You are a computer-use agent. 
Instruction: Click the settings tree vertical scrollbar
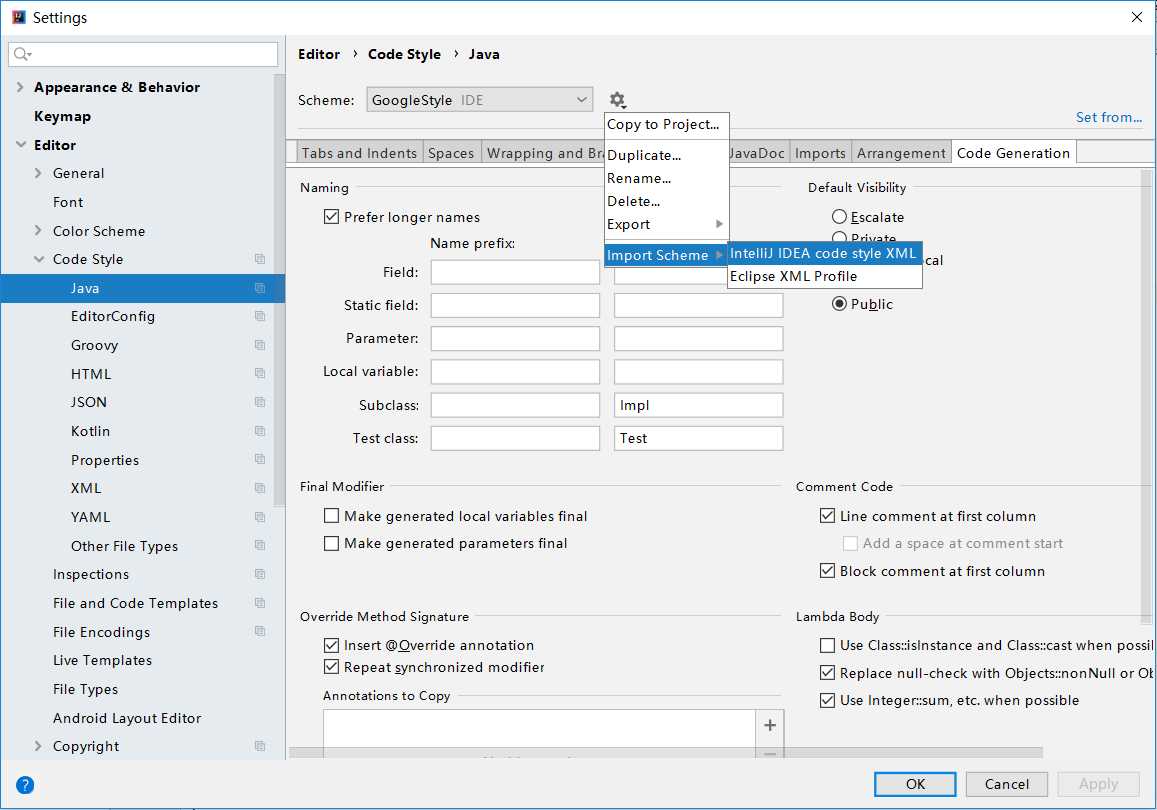(x=279, y=290)
